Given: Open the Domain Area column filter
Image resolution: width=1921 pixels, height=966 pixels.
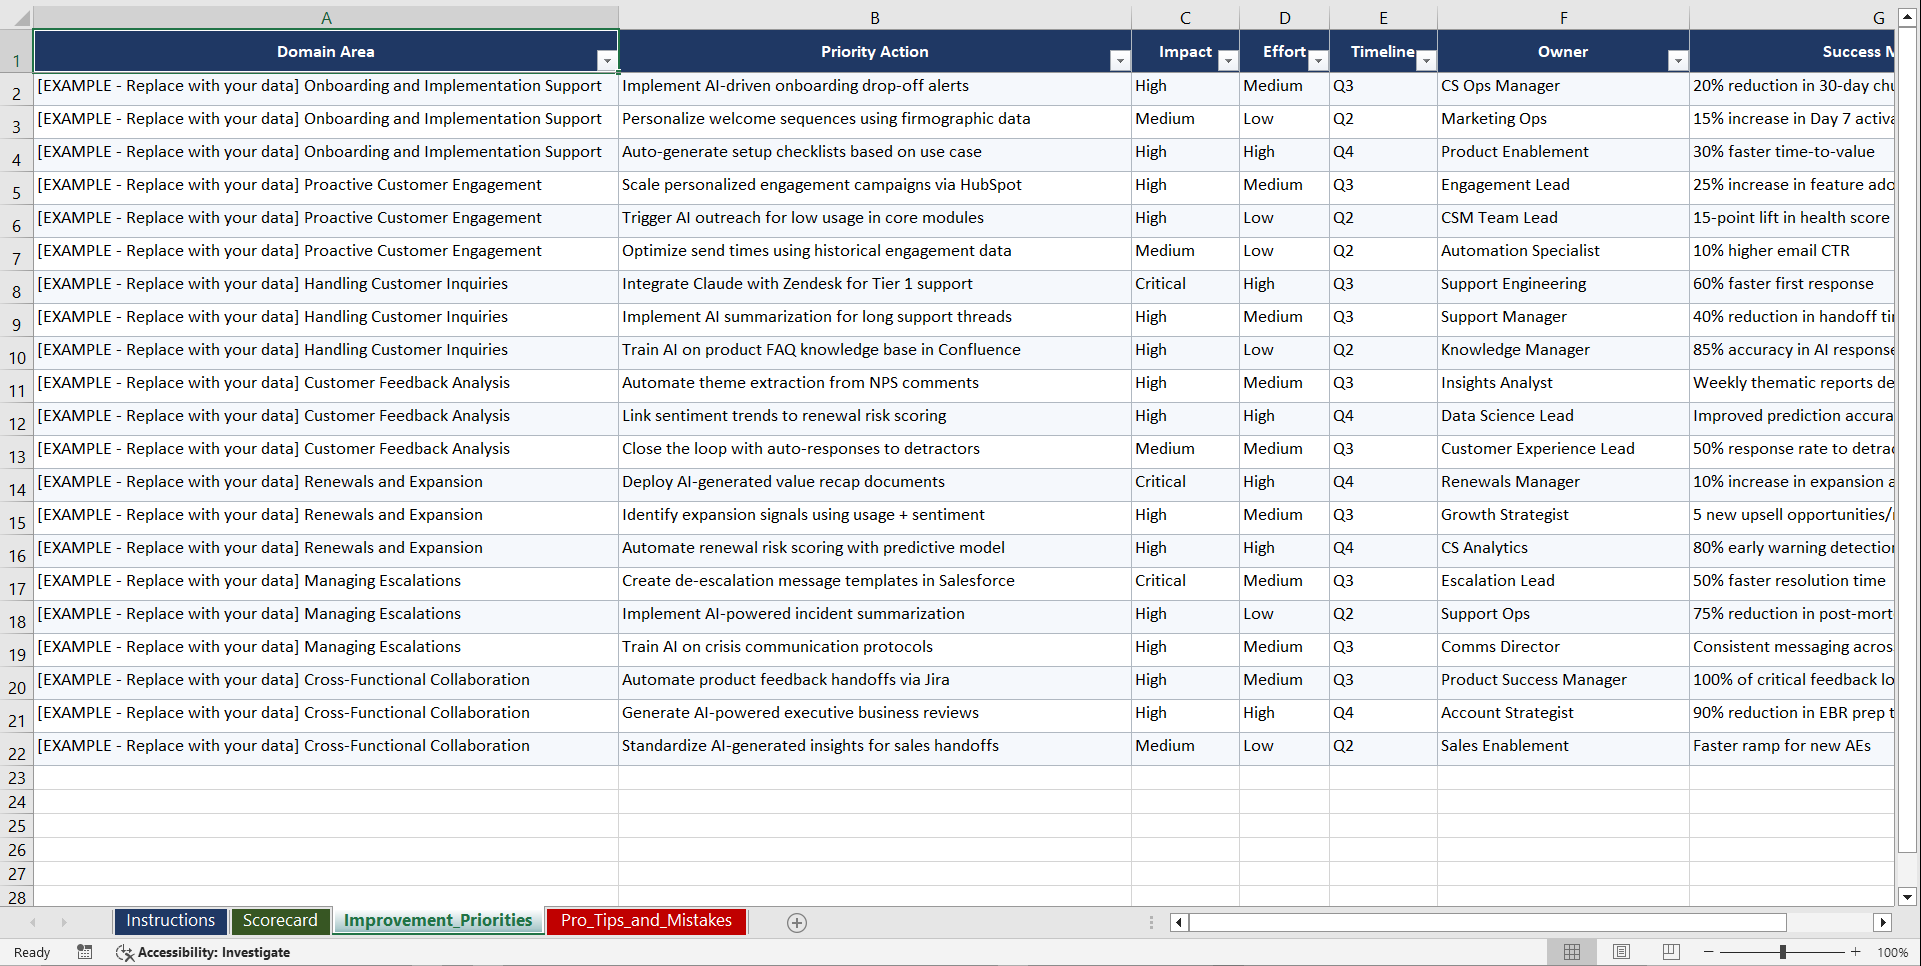Looking at the screenshot, I should (607, 60).
